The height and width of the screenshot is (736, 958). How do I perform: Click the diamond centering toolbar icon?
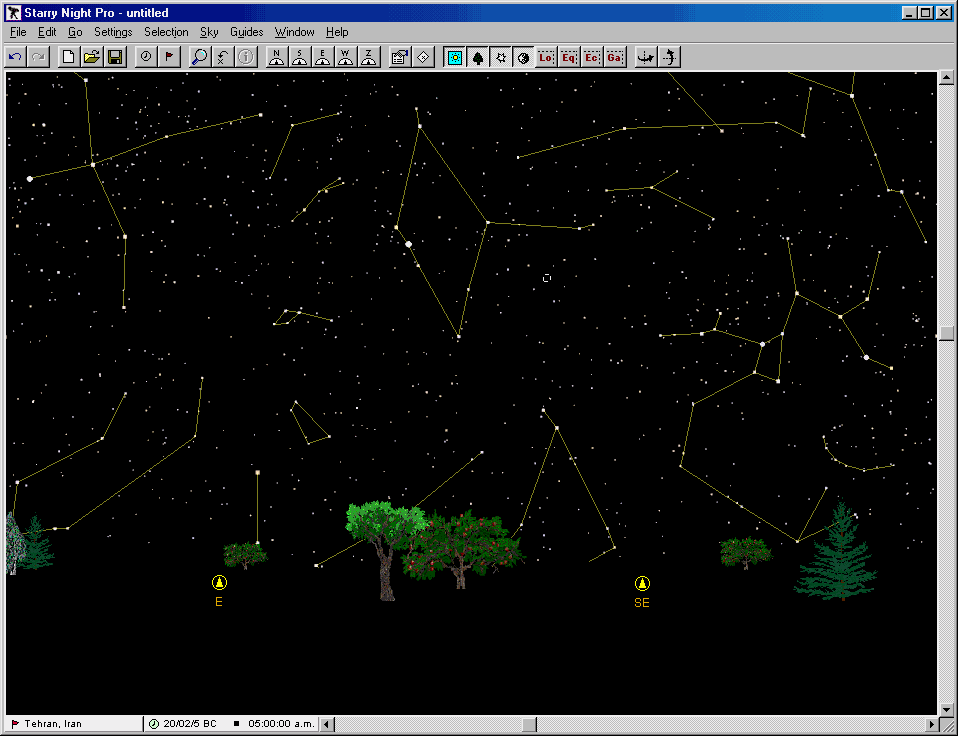click(423, 57)
